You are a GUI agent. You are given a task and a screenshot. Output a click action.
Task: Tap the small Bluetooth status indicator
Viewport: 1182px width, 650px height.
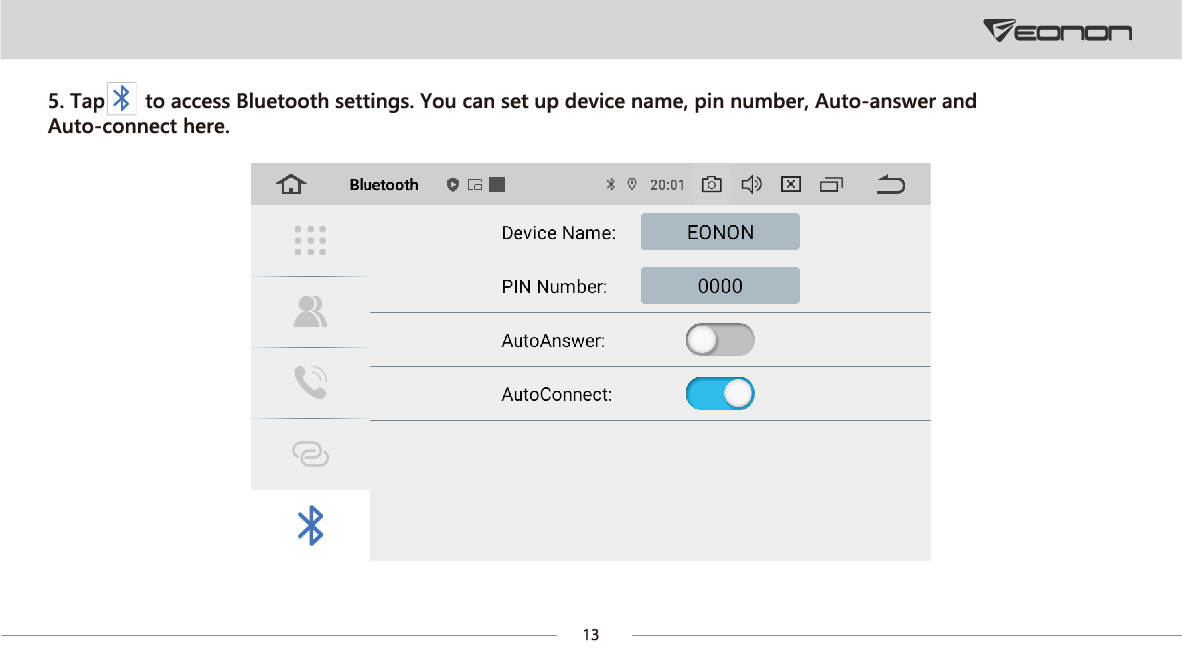[611, 184]
